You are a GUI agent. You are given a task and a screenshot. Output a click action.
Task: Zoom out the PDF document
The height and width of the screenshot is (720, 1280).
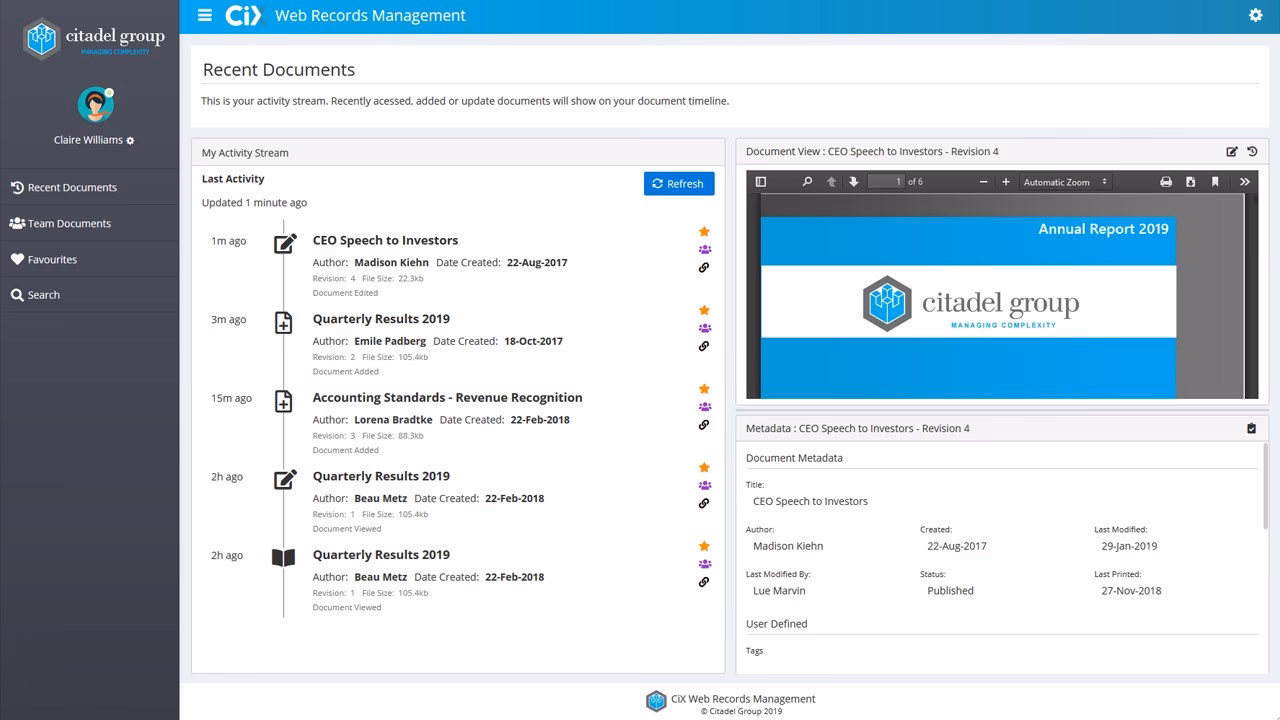coord(983,182)
